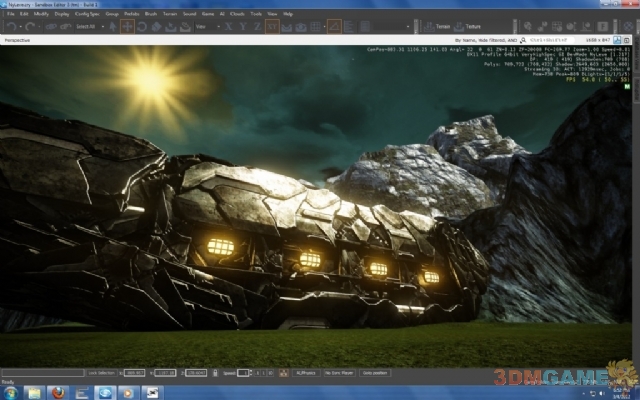Click the viewport search magnifier icon
The height and width of the screenshot is (400, 640).
pos(523,40)
